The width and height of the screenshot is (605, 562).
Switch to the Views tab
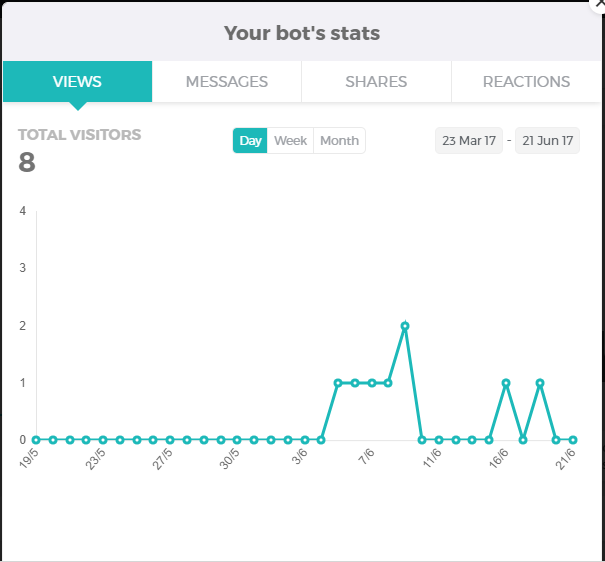coord(77,82)
